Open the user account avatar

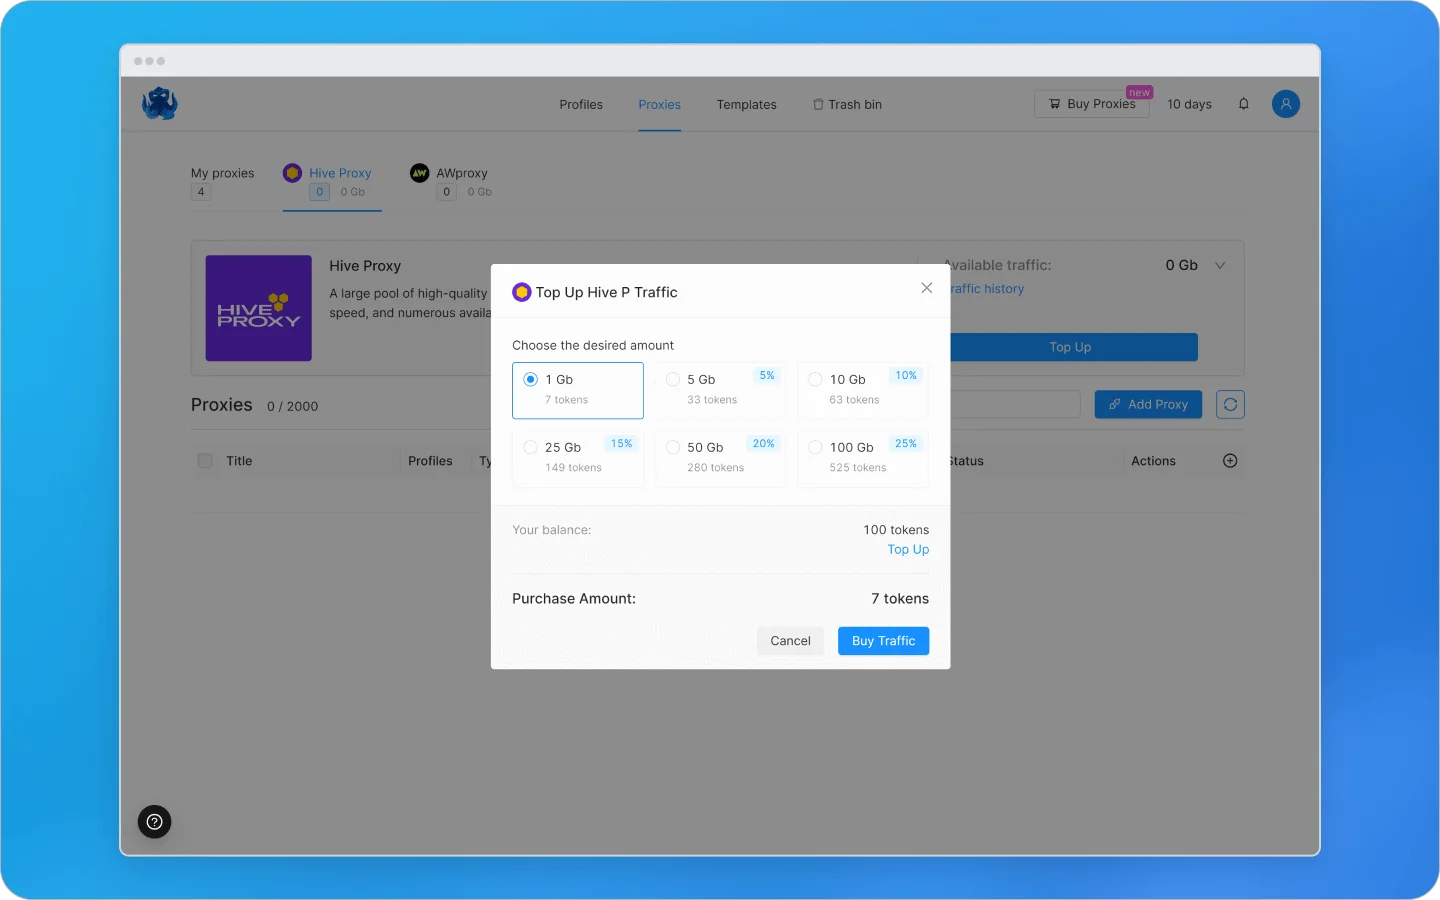click(1285, 104)
